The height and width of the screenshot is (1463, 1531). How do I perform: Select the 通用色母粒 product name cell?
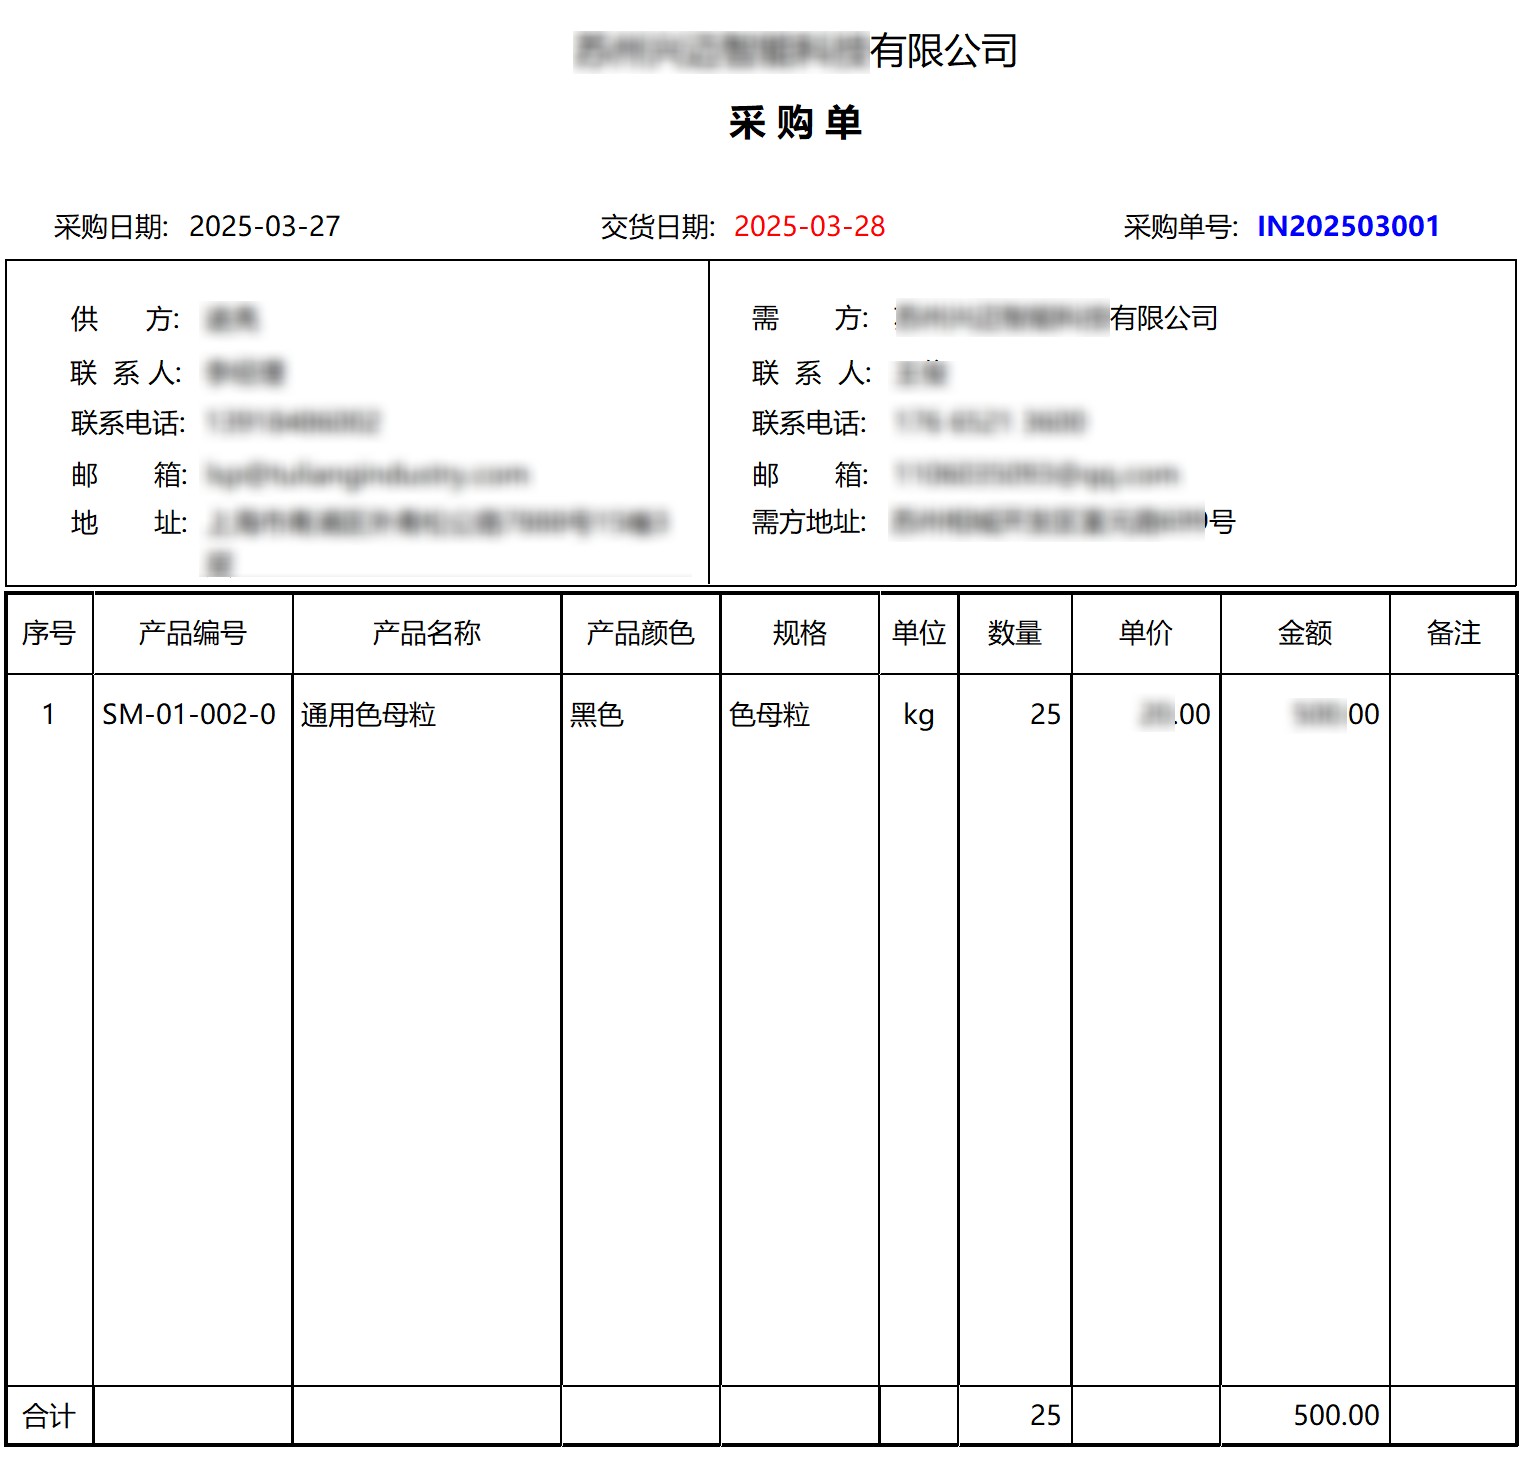click(368, 714)
